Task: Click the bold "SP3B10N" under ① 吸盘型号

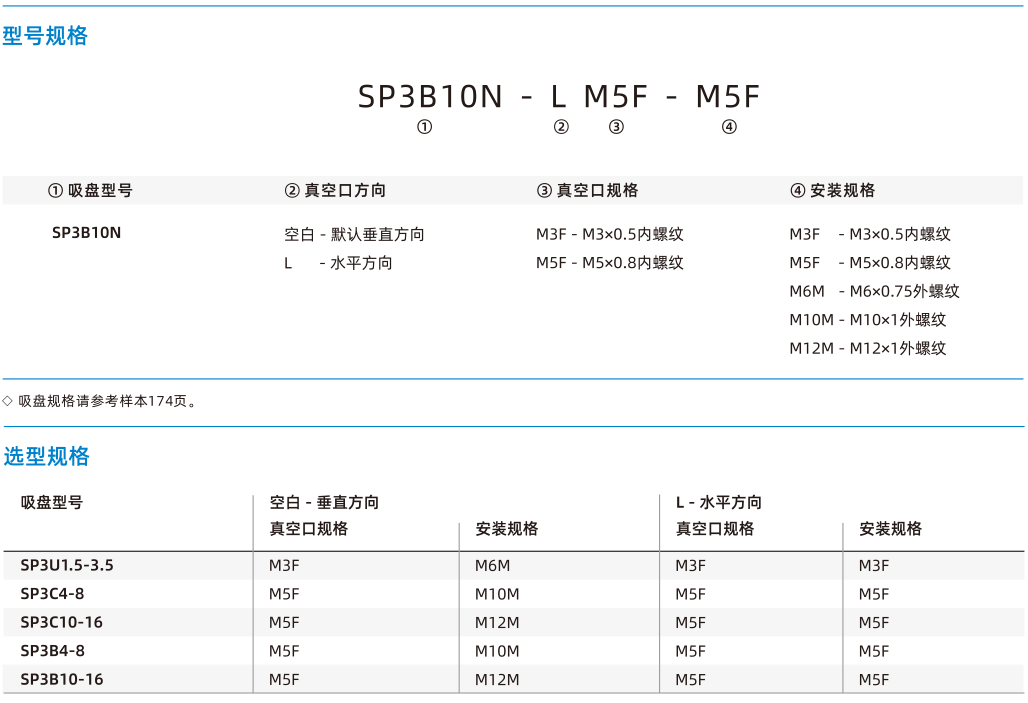Action: (87, 233)
